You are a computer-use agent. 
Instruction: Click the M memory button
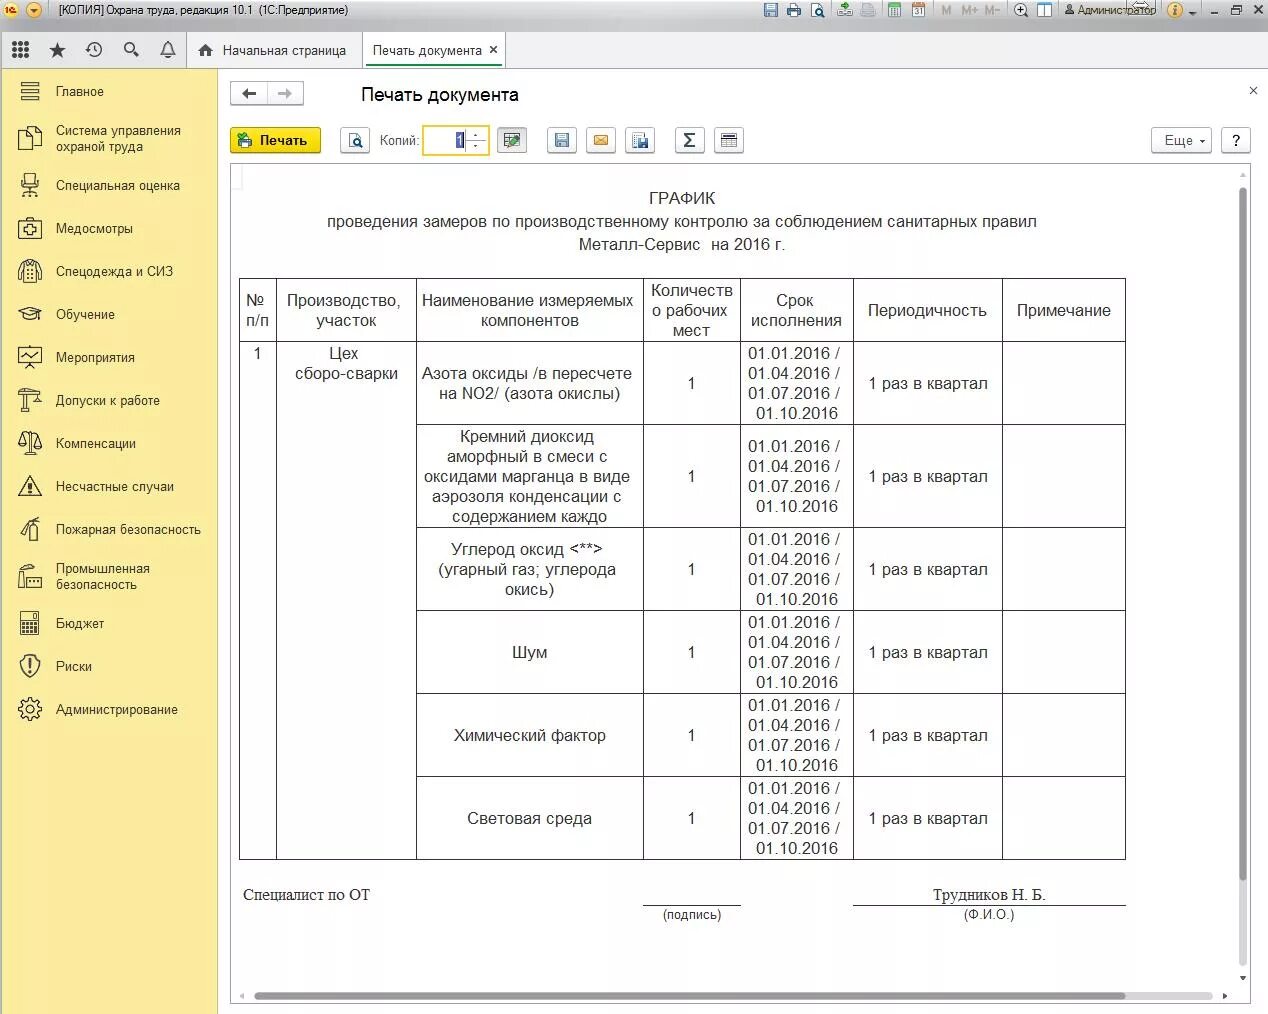946,10
